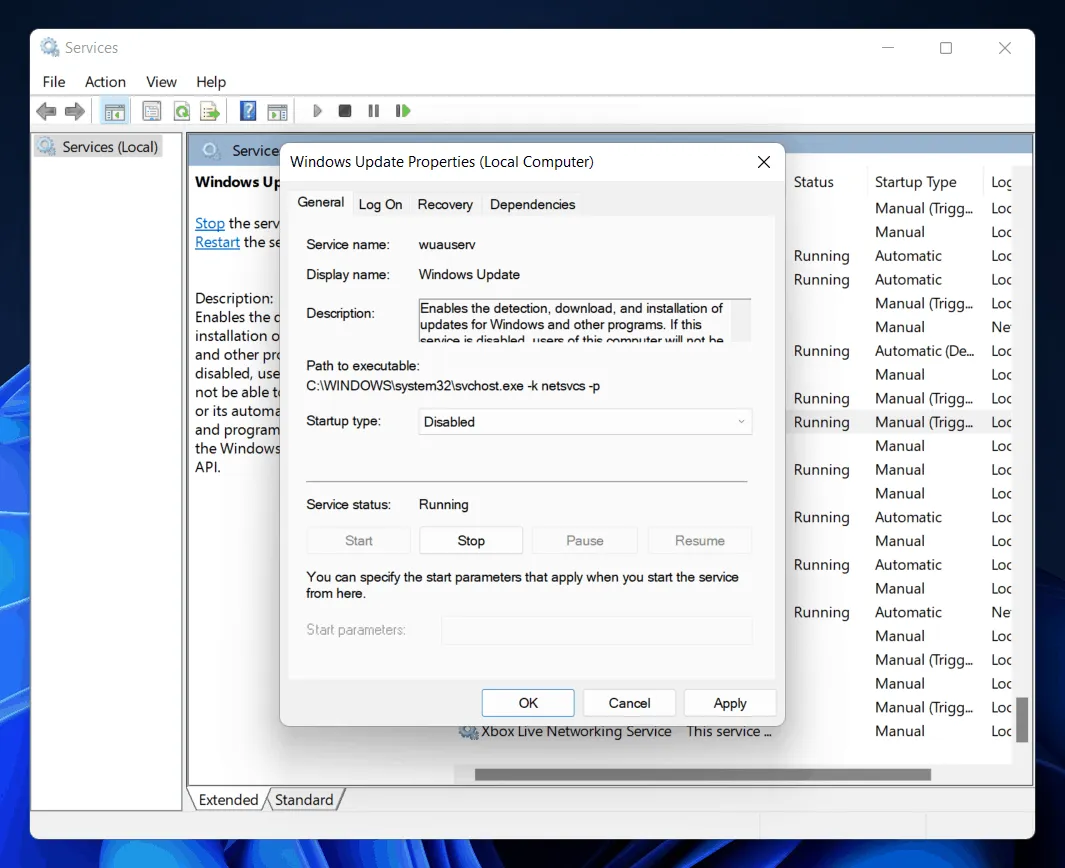
Task: Click the Description text box in dialog
Action: (585, 320)
